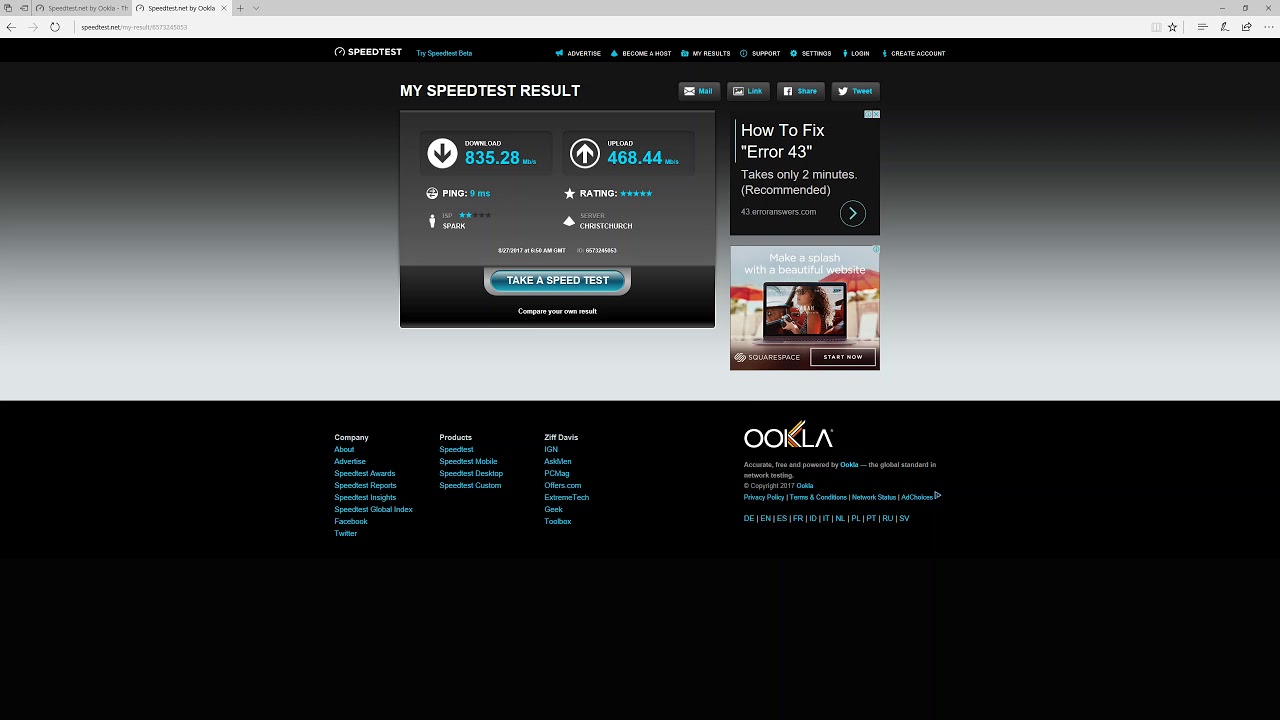Screen dimensions: 1280x720
Task: Click the 9 ms ping value
Action: pos(480,193)
